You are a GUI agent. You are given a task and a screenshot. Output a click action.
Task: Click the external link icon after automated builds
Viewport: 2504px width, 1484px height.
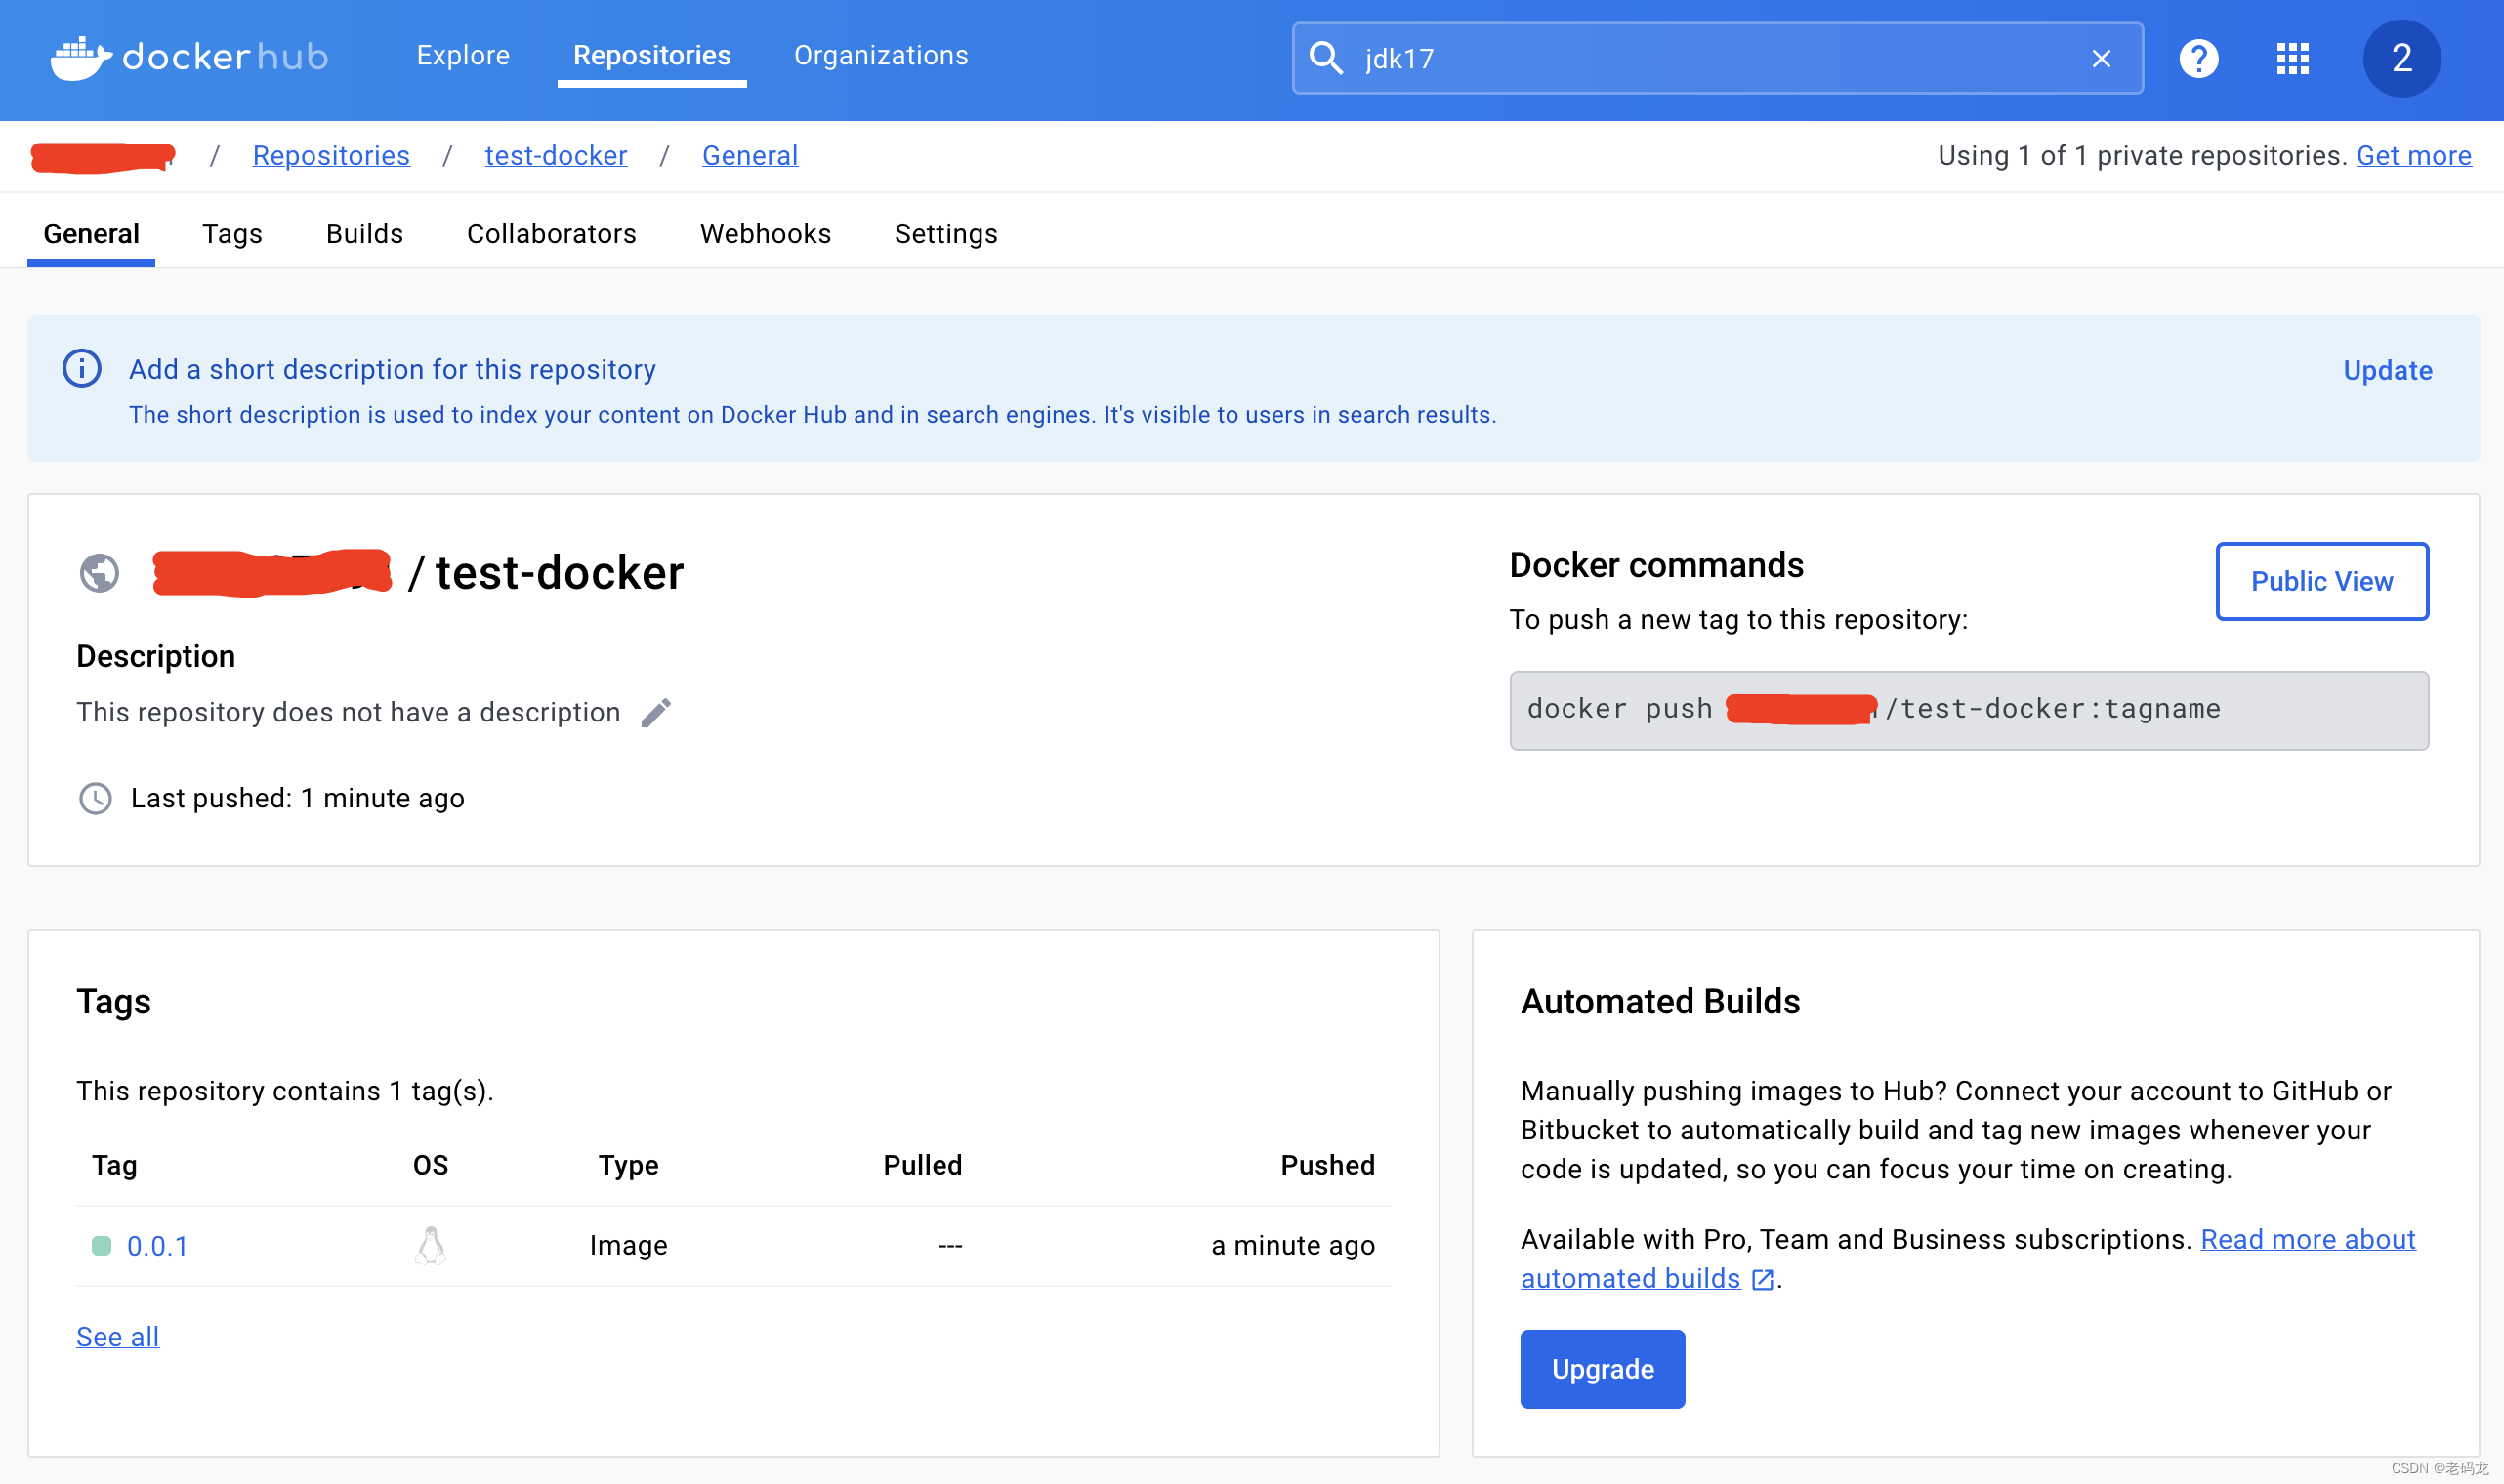tap(1762, 1279)
